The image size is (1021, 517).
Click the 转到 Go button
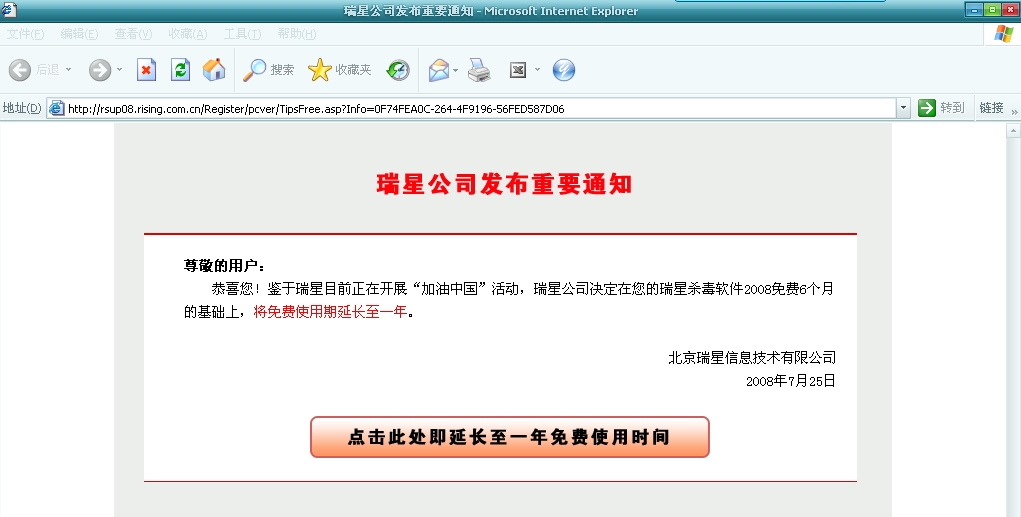click(941, 108)
